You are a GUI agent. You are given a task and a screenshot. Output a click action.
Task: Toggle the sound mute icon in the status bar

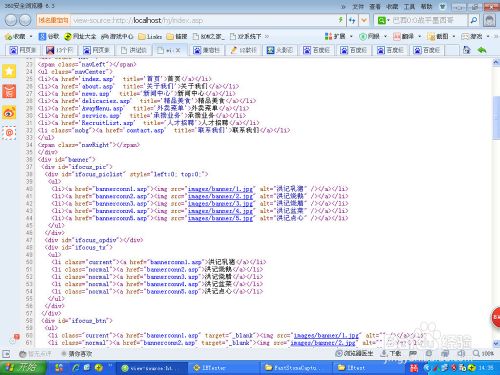click(x=461, y=353)
